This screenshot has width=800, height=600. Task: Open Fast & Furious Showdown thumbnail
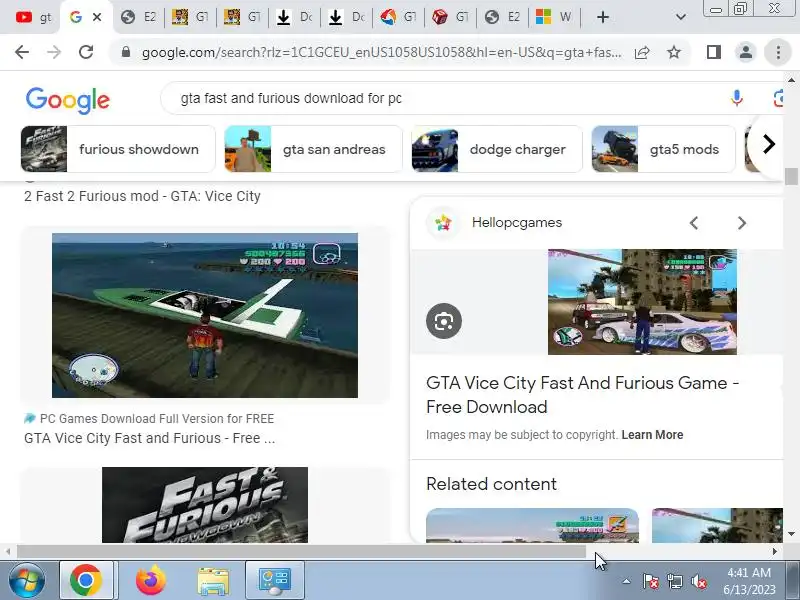pyautogui.click(x=205, y=505)
